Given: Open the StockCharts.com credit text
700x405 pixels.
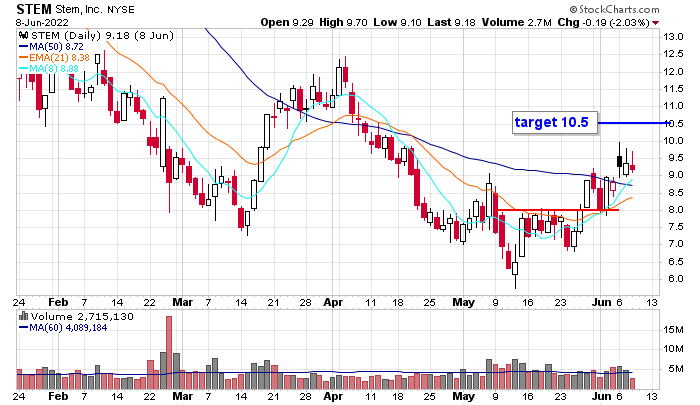Looking at the screenshot, I should [614, 9].
